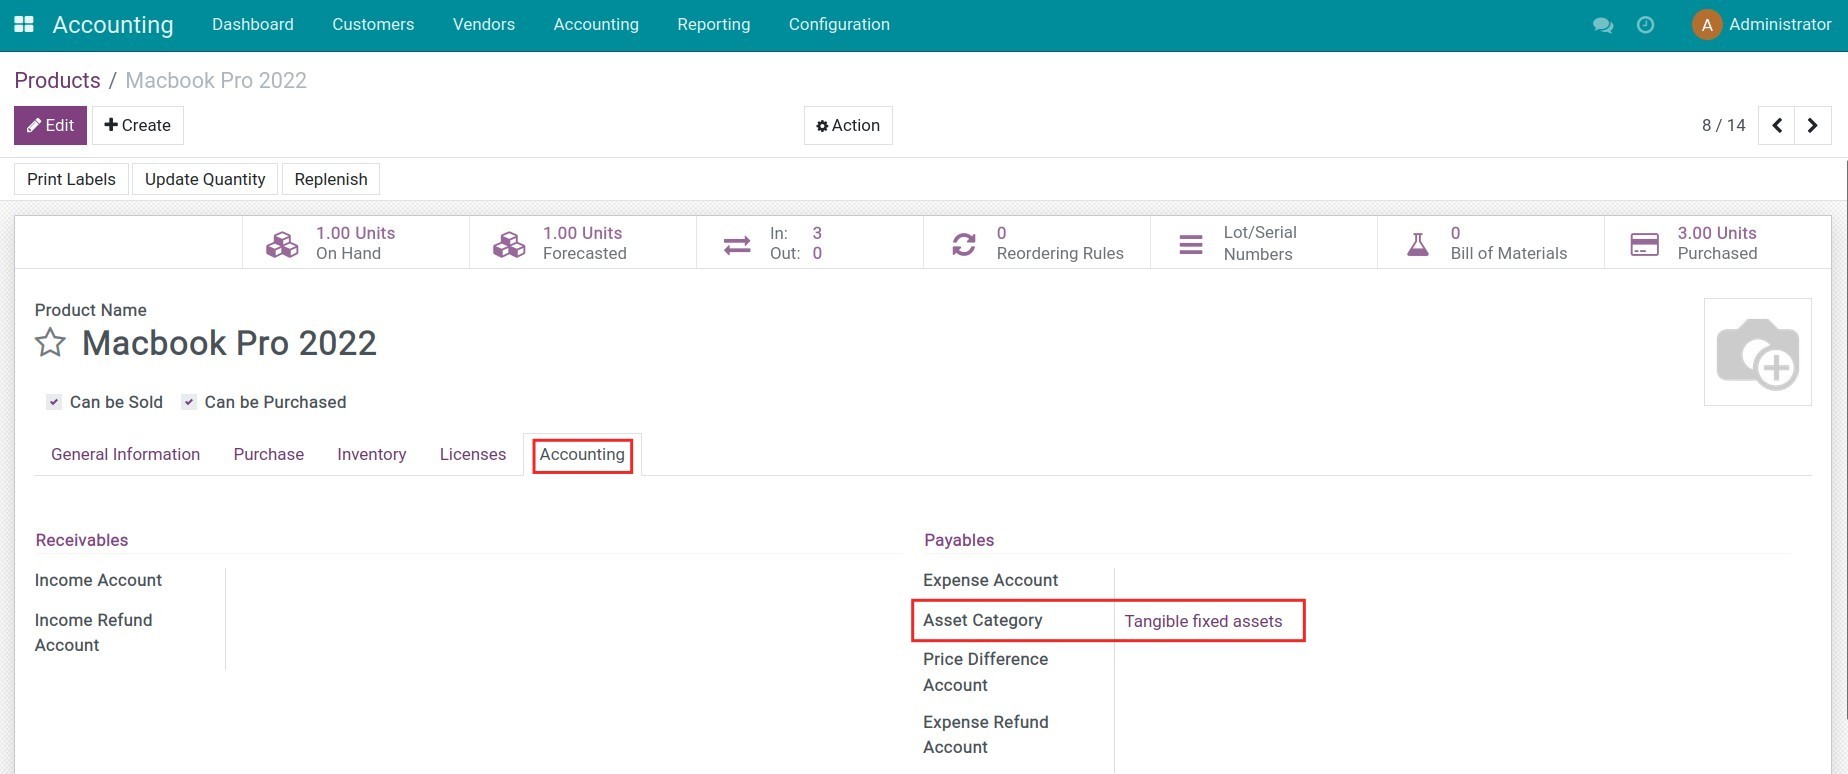Viewport: 1848px width, 774px height.
Task: Open In/Out transfers stat button
Action: [810, 243]
